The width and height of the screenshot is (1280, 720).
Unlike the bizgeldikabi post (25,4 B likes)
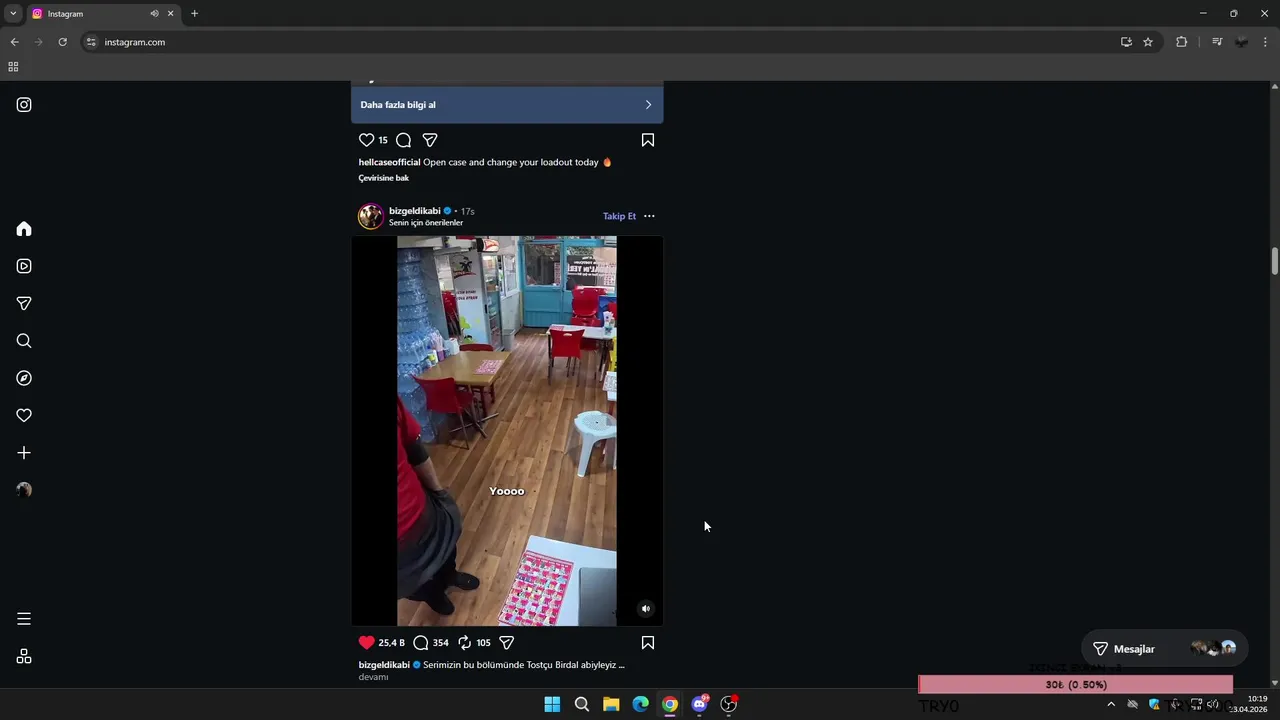tap(366, 643)
